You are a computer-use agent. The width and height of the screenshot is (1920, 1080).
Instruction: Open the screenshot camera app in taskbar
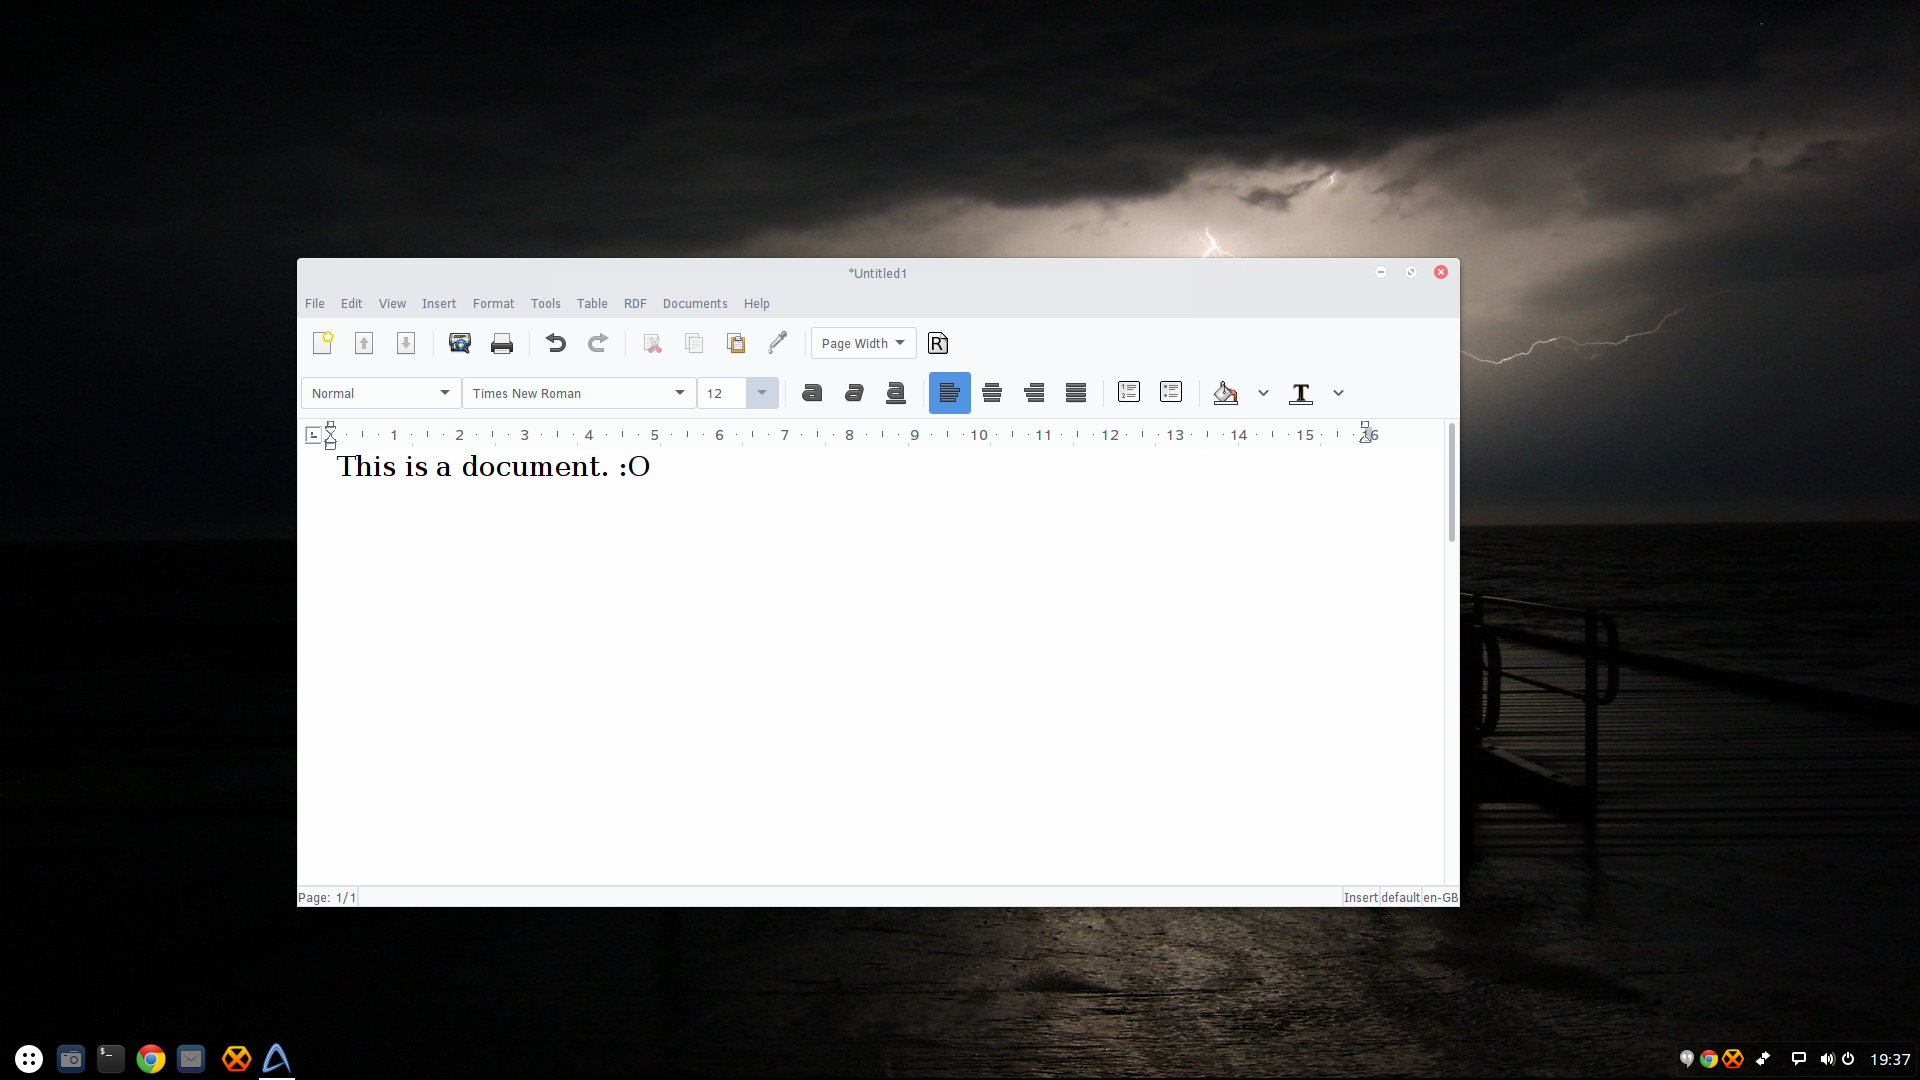[x=70, y=1058]
